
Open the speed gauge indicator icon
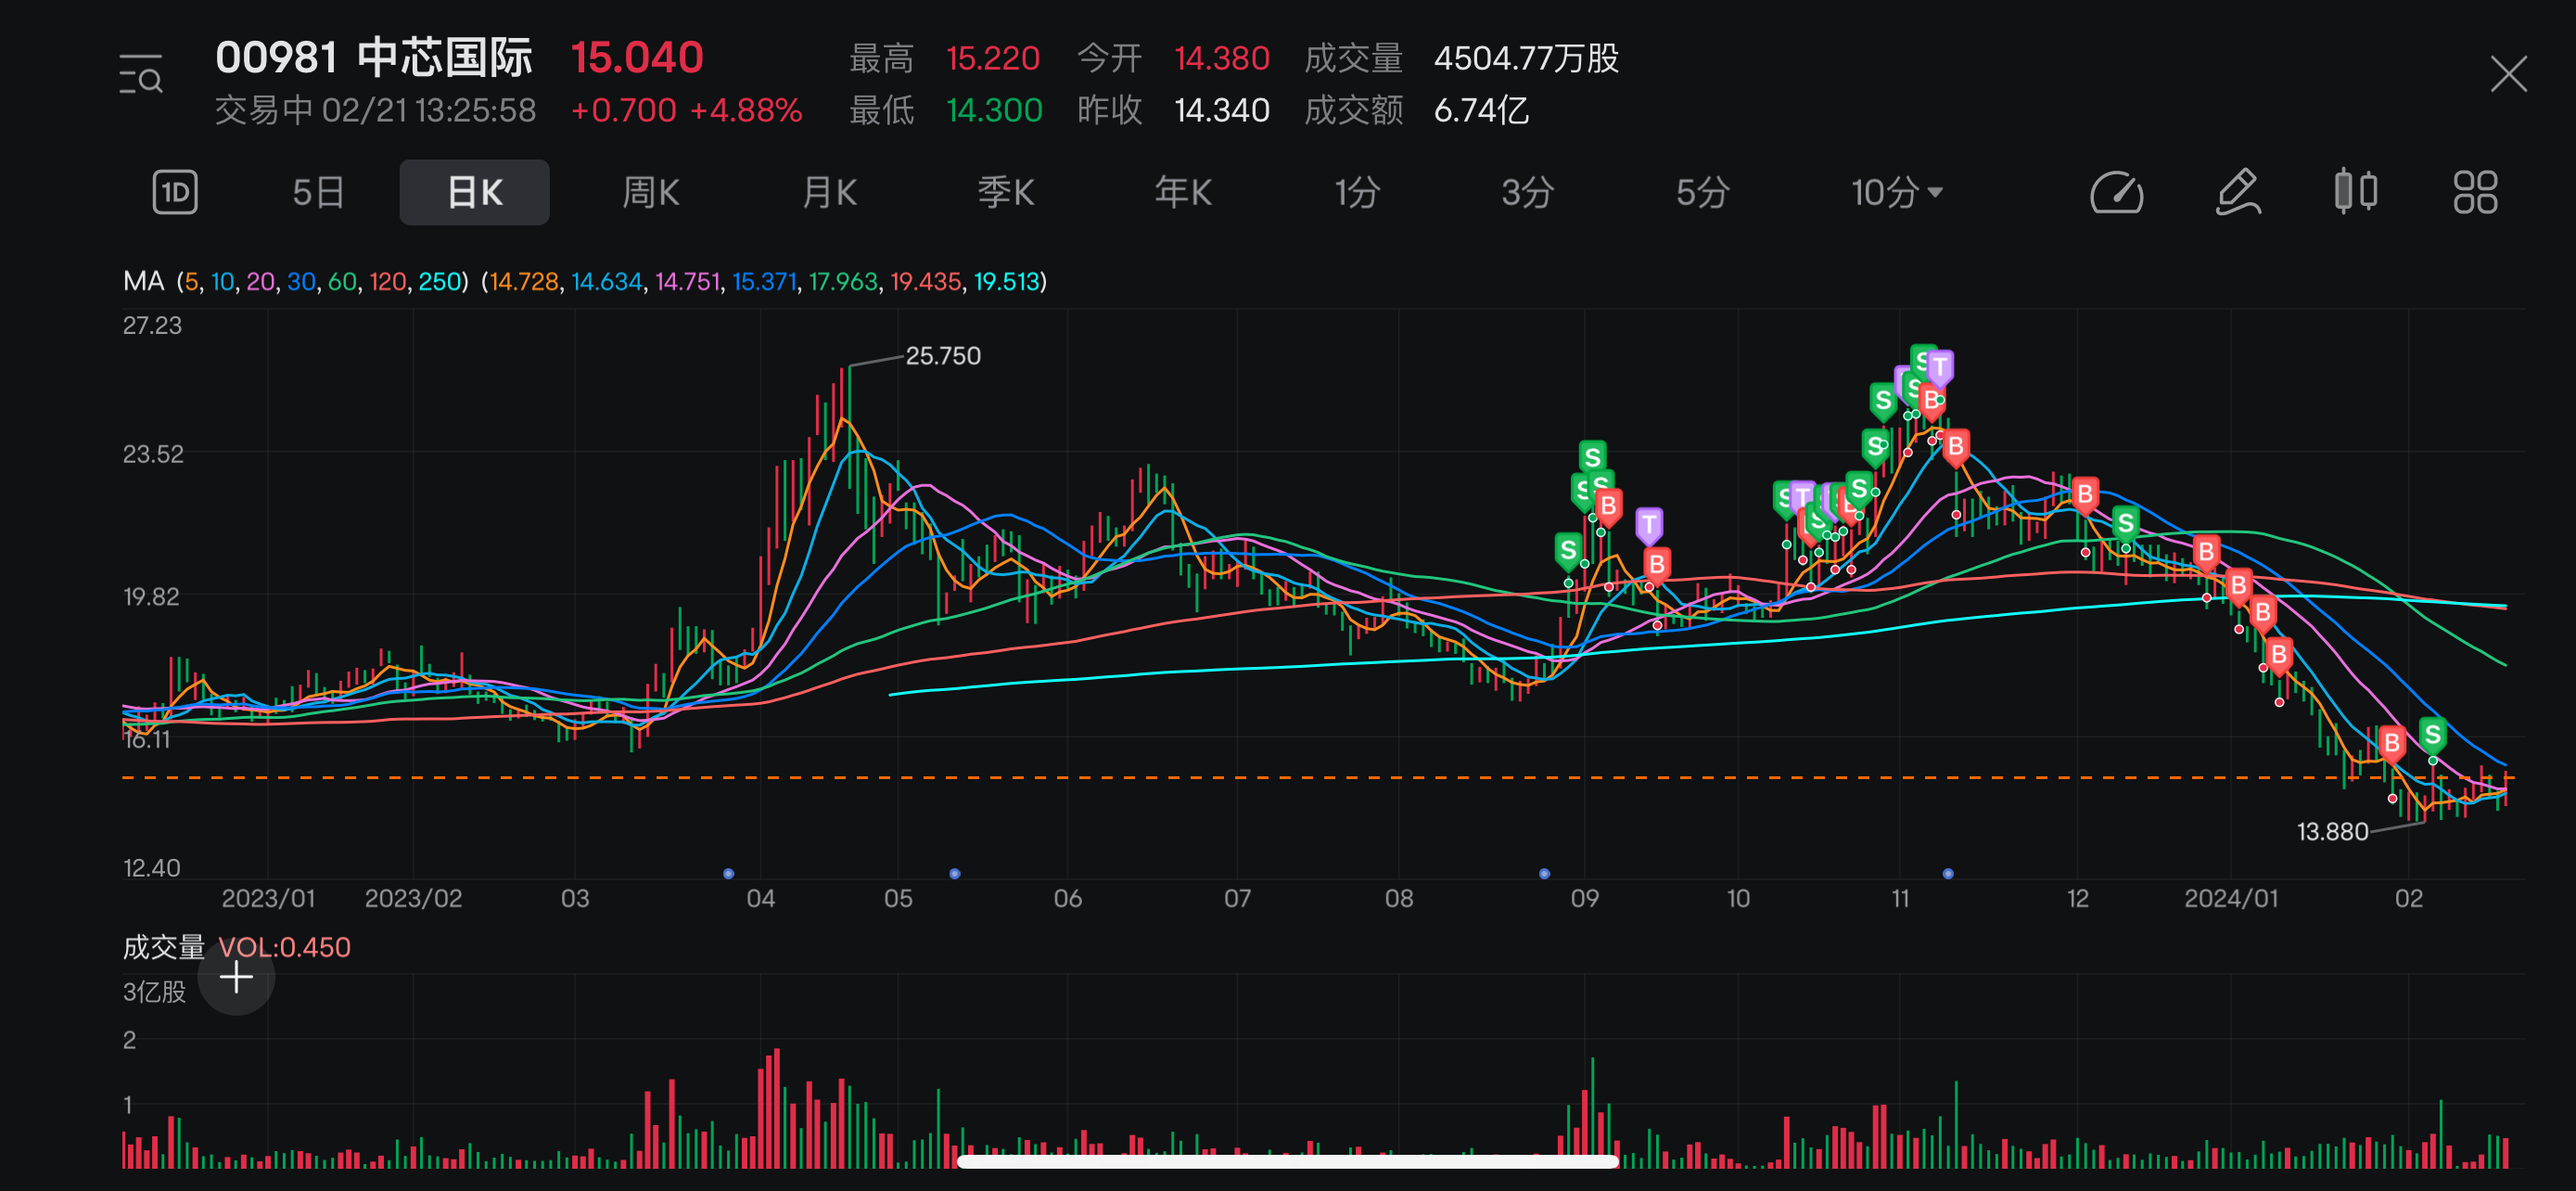pyautogui.click(x=2116, y=192)
